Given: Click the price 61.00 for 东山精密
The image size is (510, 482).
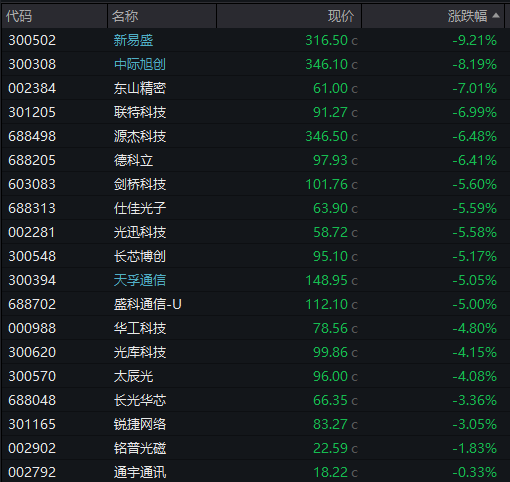Looking at the screenshot, I should (x=330, y=88).
